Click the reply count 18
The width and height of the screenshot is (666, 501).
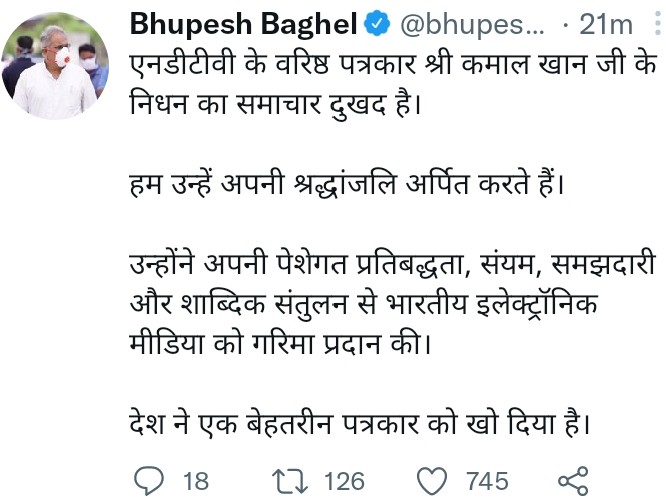coord(196,481)
